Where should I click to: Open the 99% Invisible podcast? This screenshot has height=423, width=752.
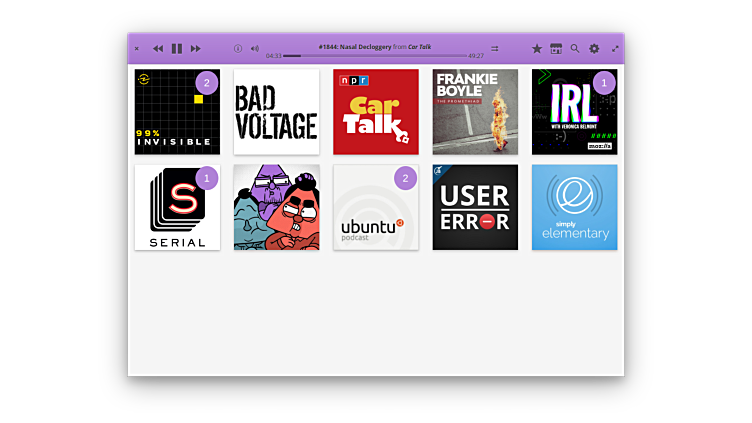coord(177,112)
